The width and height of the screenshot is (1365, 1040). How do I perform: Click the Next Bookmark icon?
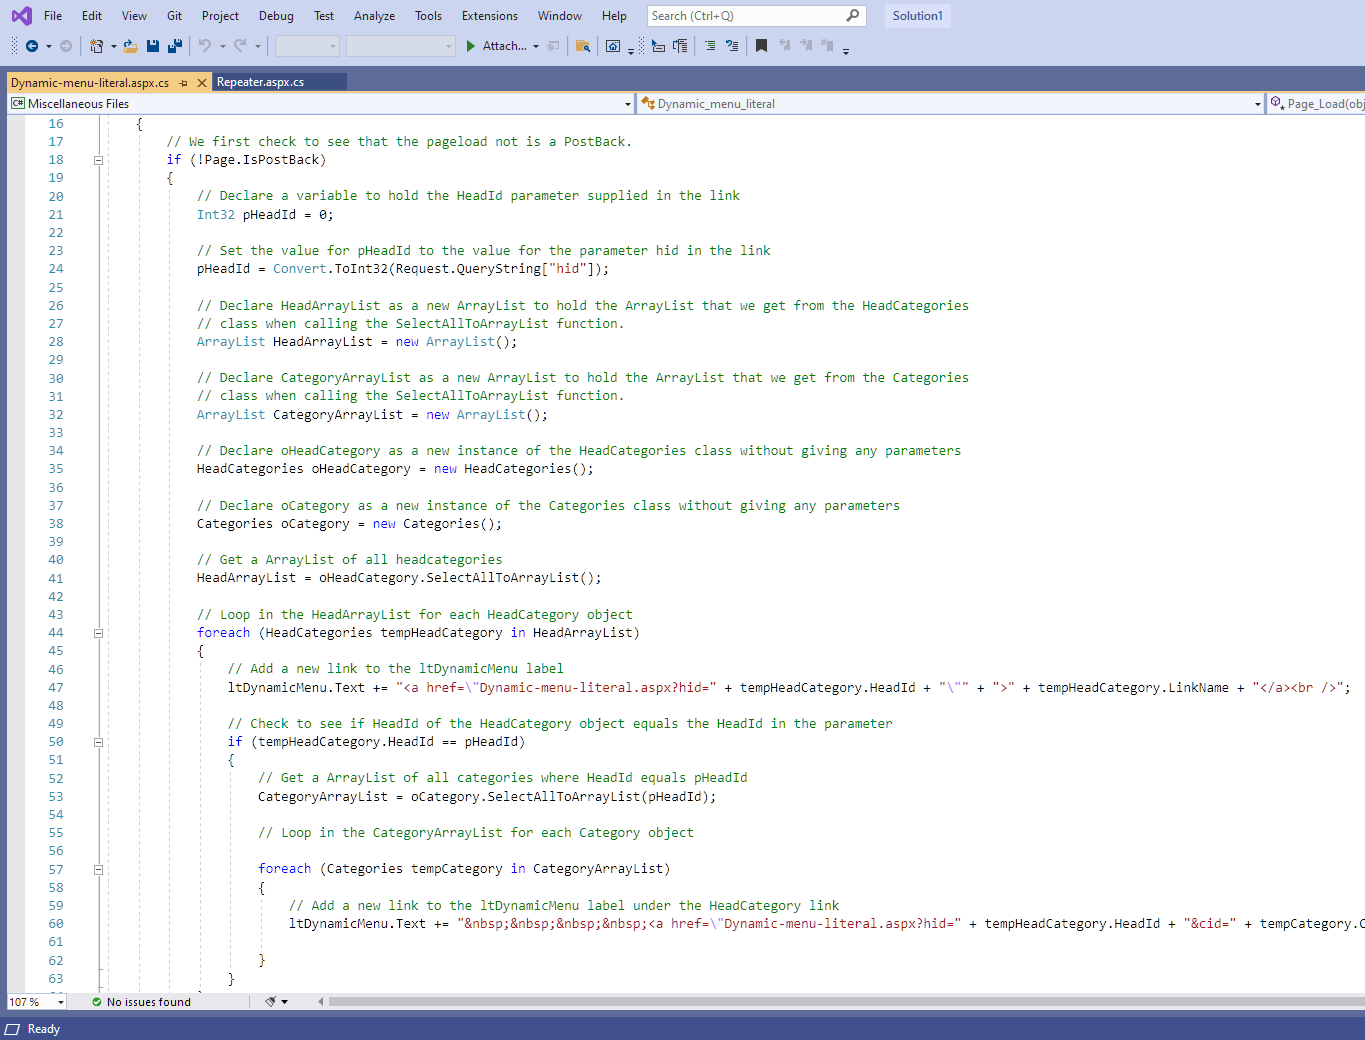806,46
